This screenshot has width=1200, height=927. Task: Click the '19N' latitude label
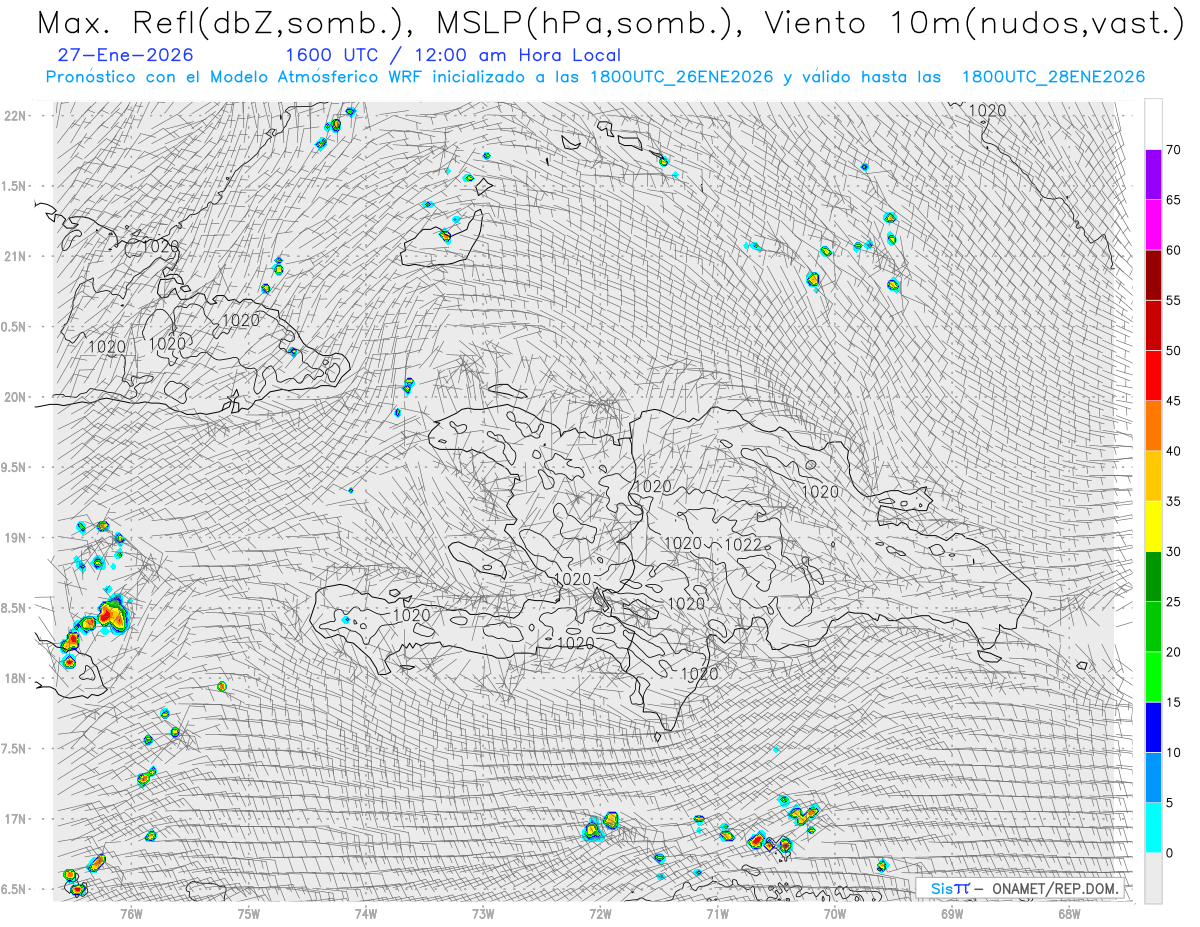click(17, 537)
